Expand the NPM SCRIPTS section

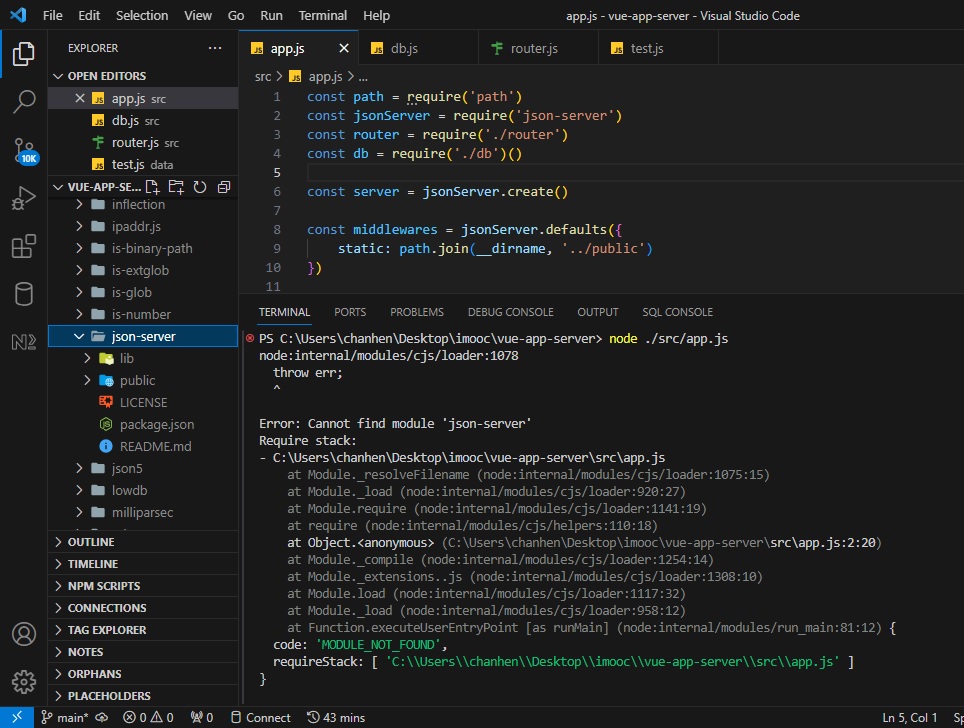(104, 586)
